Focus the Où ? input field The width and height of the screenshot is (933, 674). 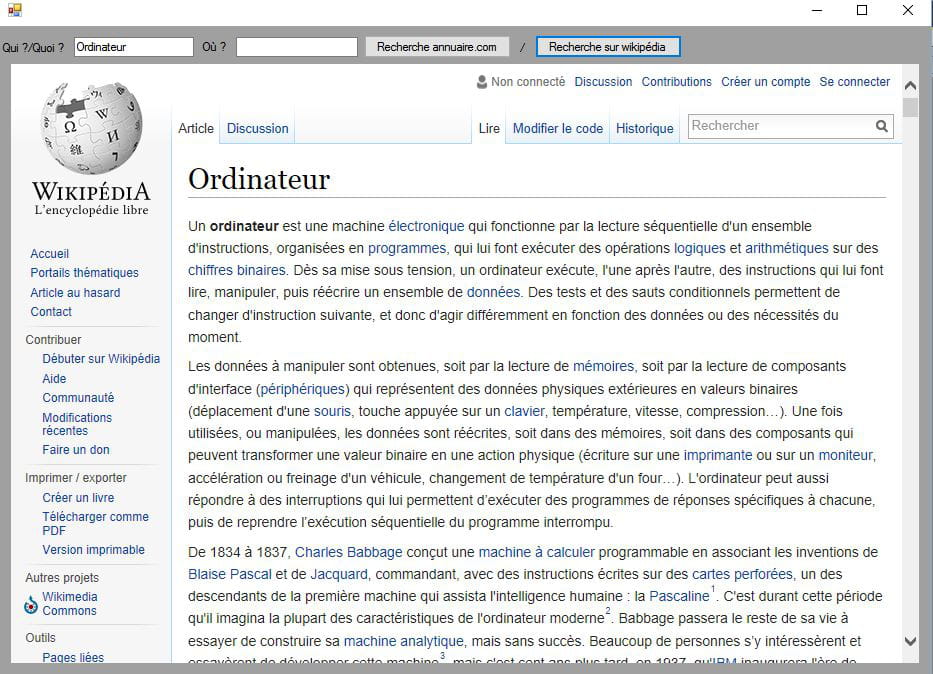tap(297, 47)
